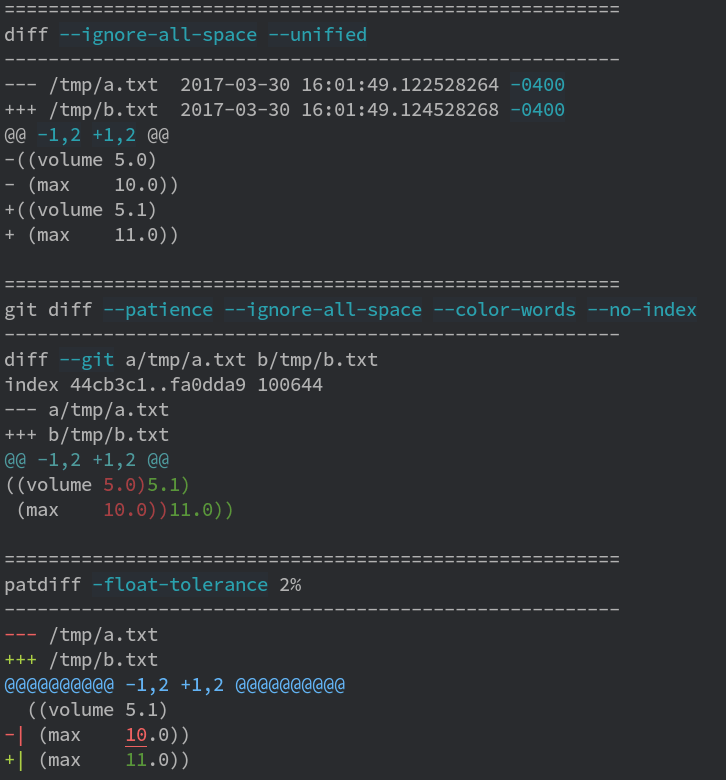
Task: Click the --git flag in diff header
Action: click(x=87, y=360)
